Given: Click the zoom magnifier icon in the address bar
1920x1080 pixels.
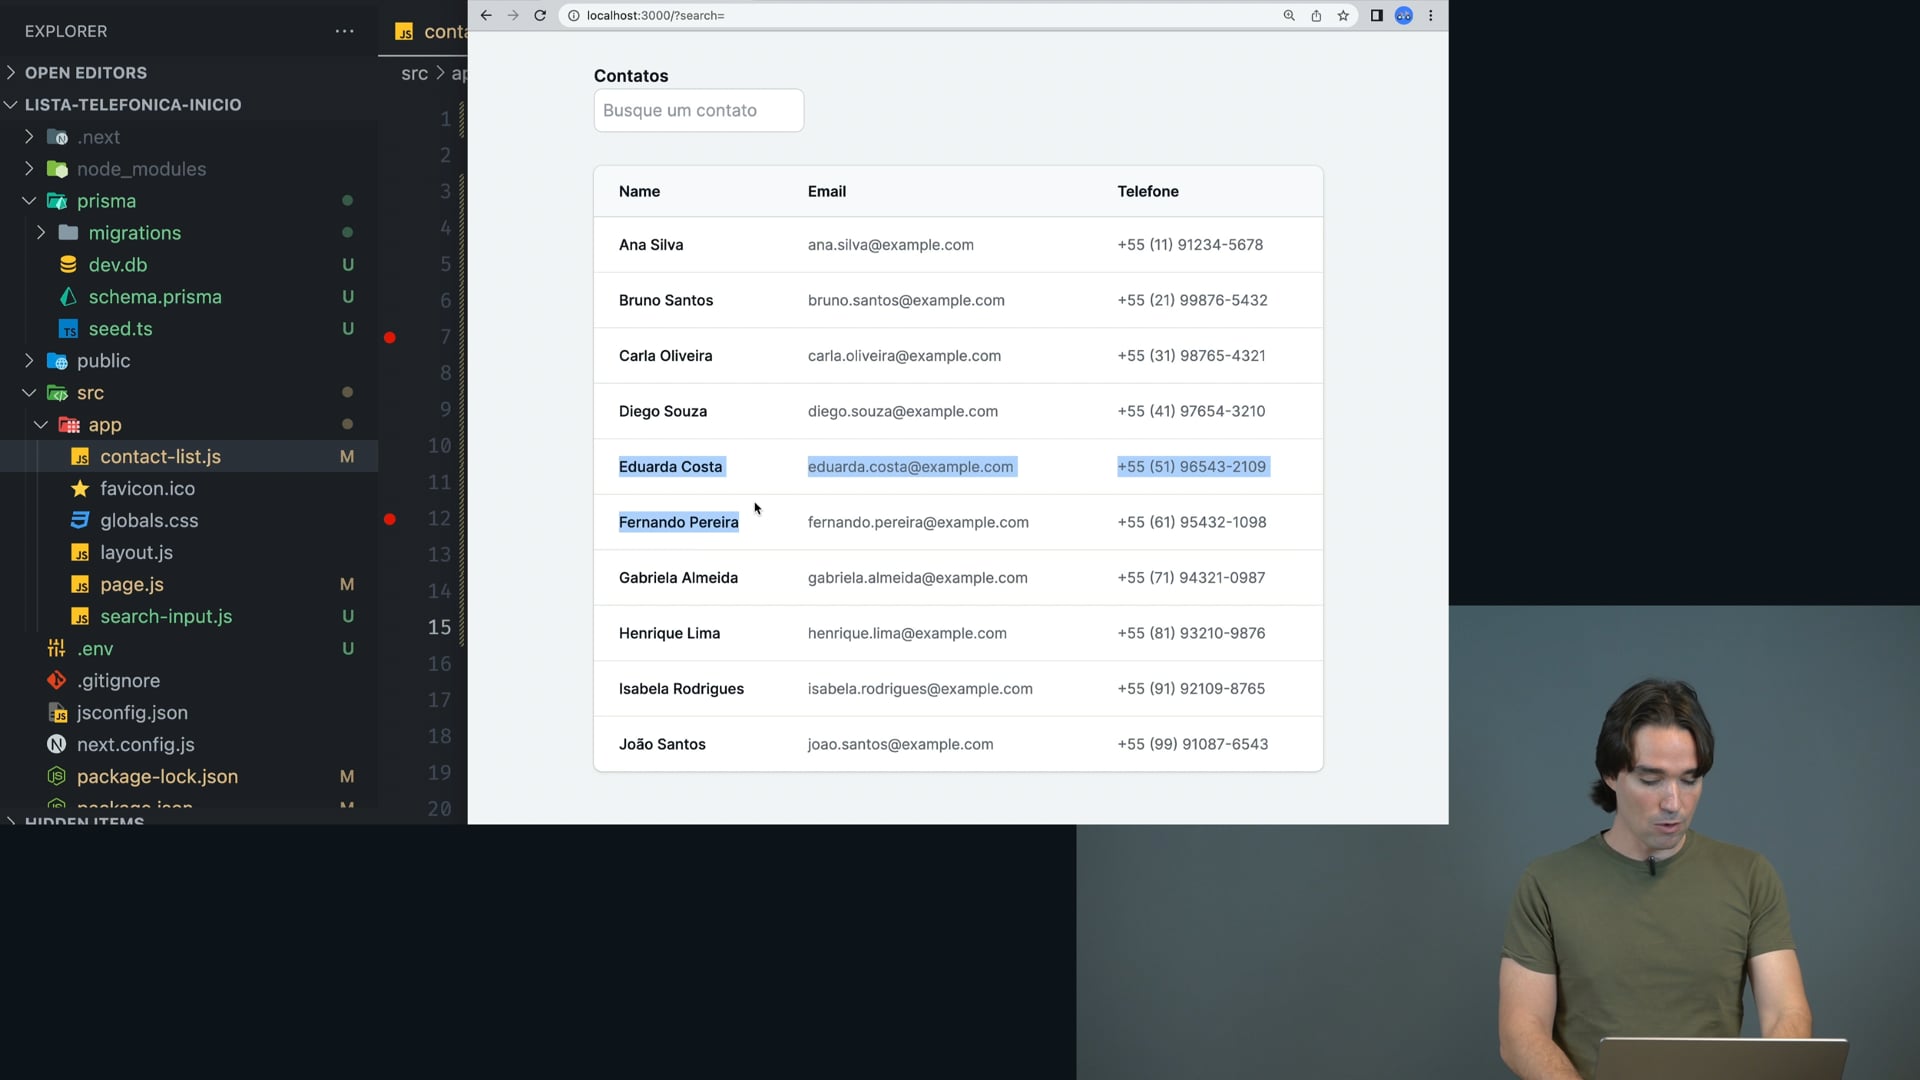Looking at the screenshot, I should (1289, 15).
